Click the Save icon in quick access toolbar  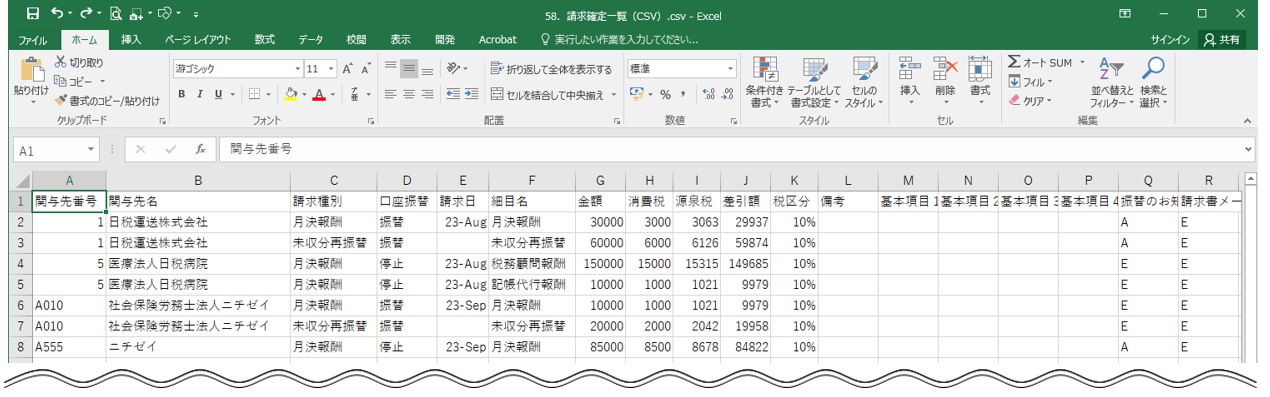point(32,13)
